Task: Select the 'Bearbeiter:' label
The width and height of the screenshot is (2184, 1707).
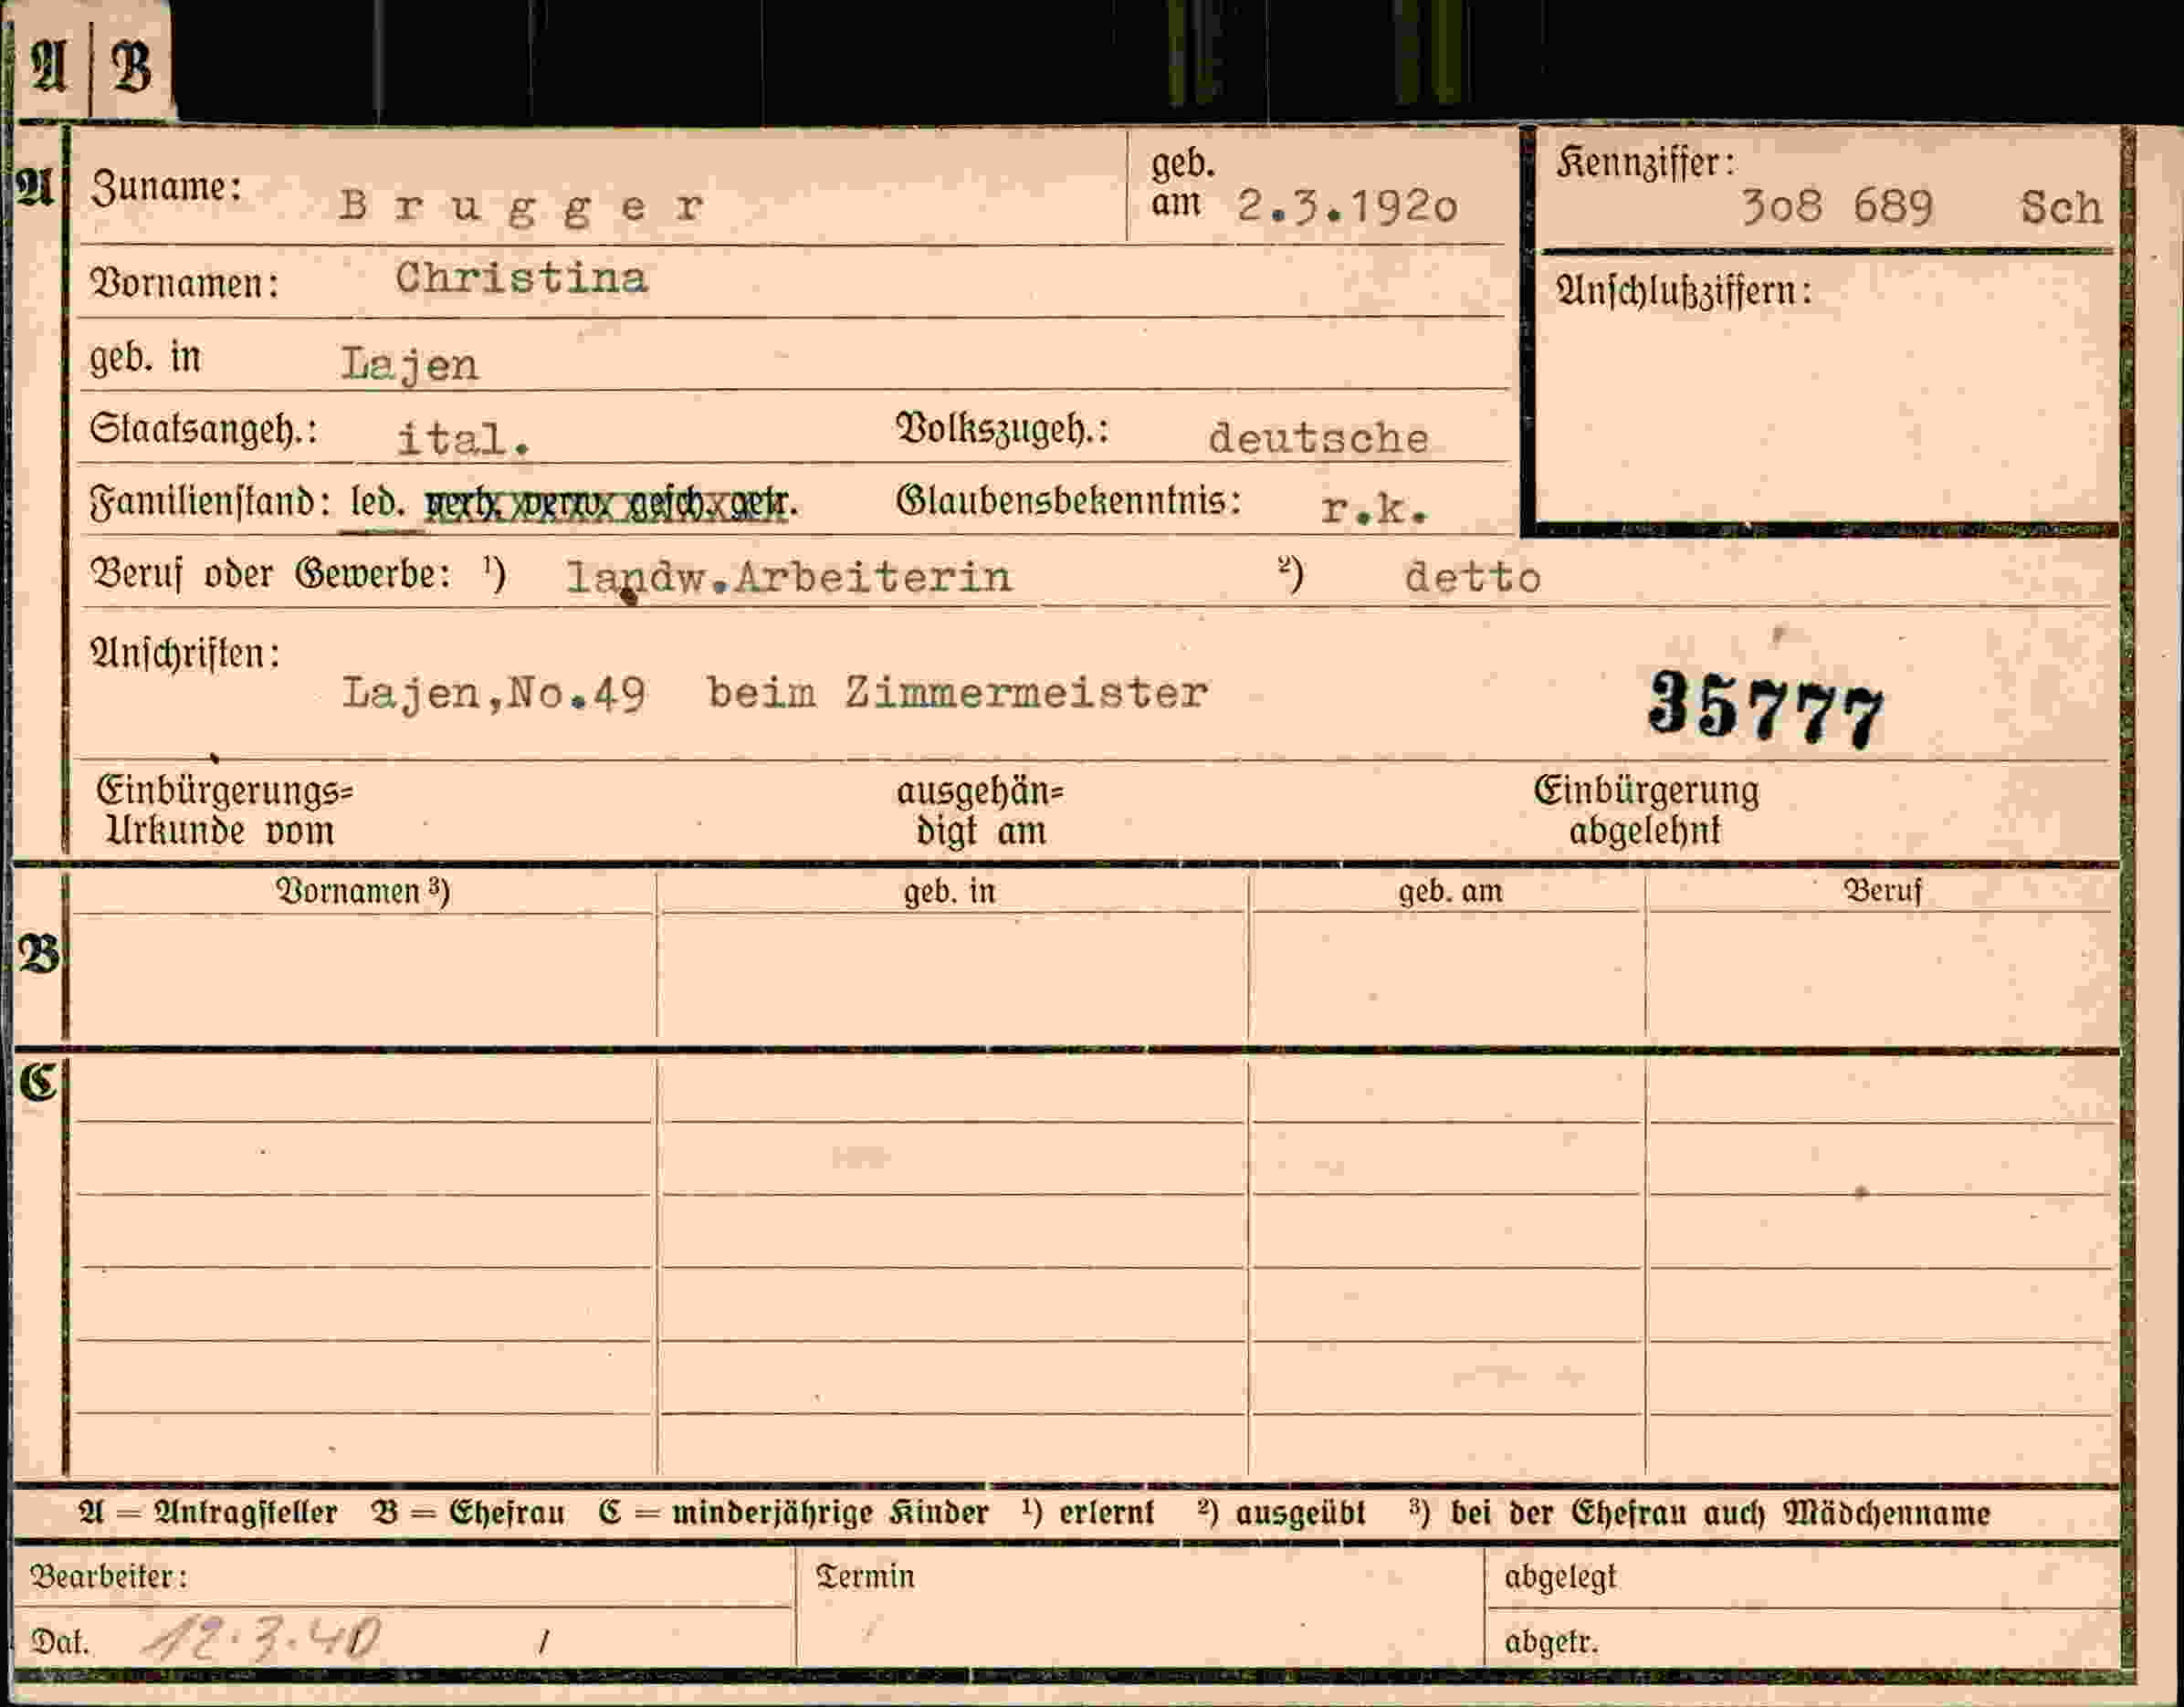Action: [109, 1577]
